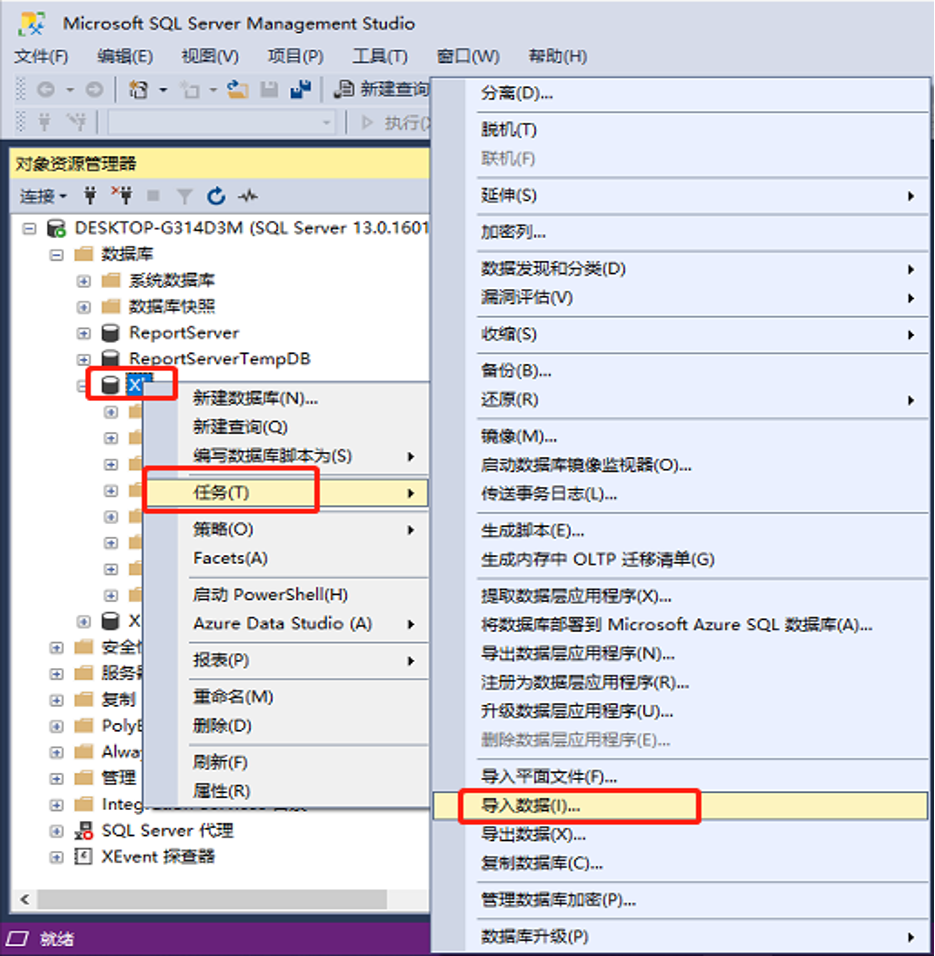Click the New Project toolbar icon
Viewport: 935px width, 956px height.
click(138, 90)
